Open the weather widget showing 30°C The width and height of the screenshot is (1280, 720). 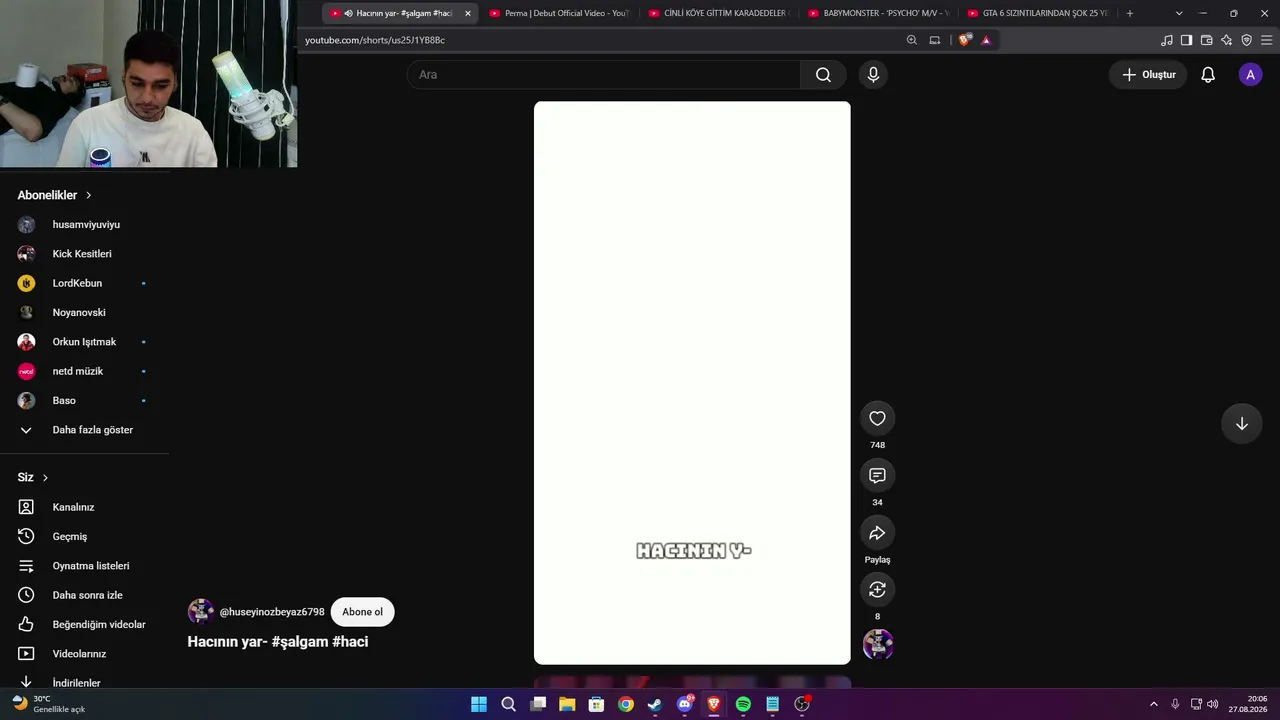tap(47, 704)
